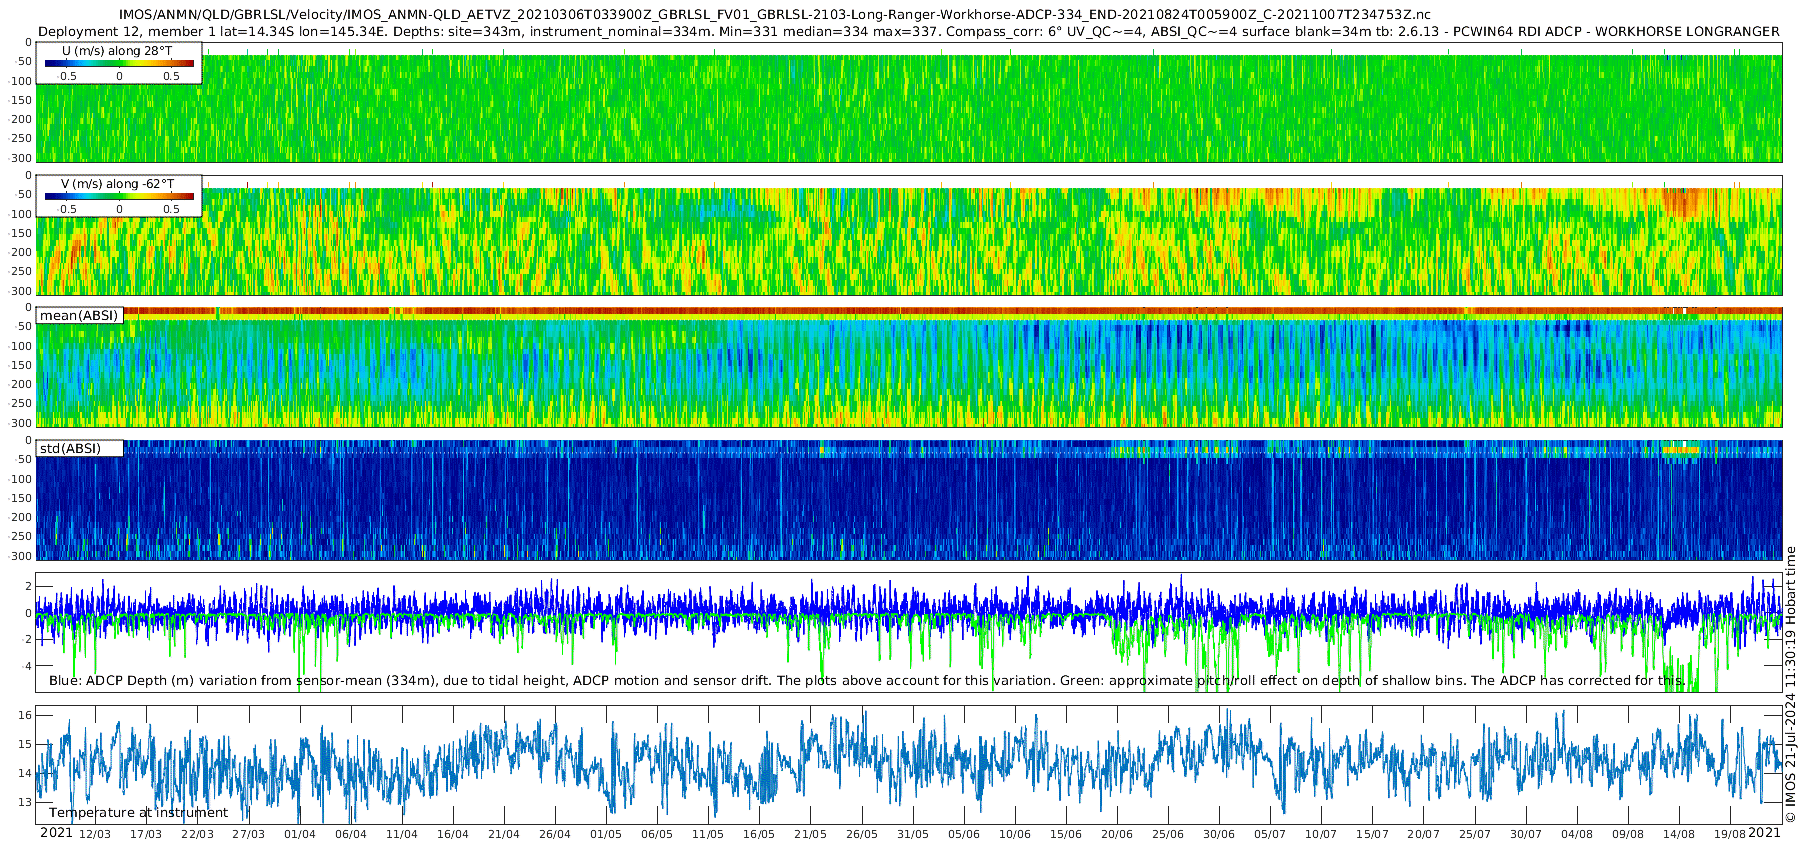The image size is (1800, 850).
Task: Click the file path title text
Action: pos(775,15)
